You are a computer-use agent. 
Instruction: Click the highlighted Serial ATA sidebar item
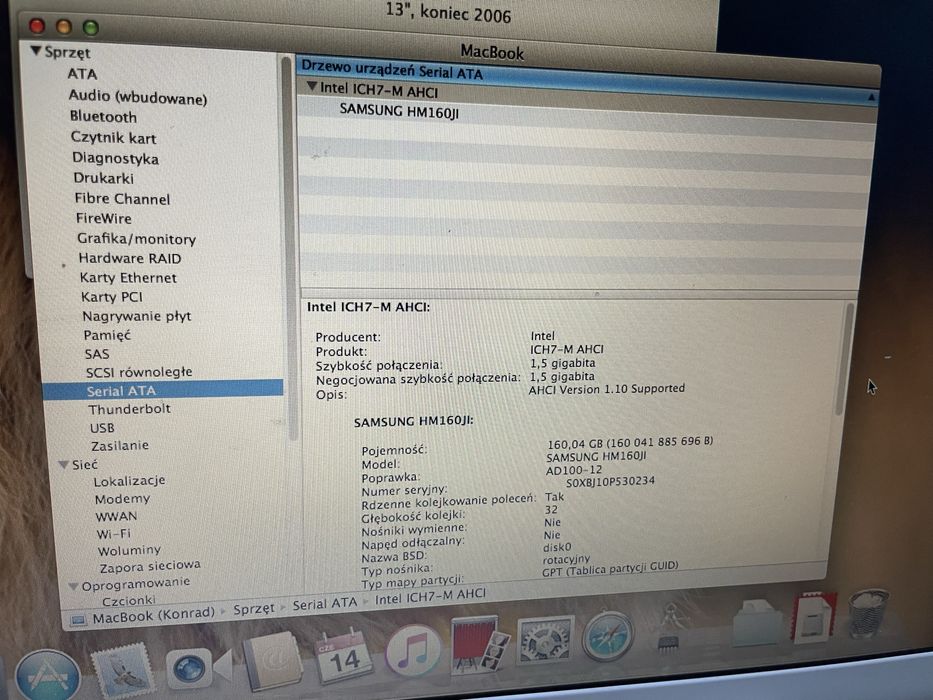(x=162, y=390)
